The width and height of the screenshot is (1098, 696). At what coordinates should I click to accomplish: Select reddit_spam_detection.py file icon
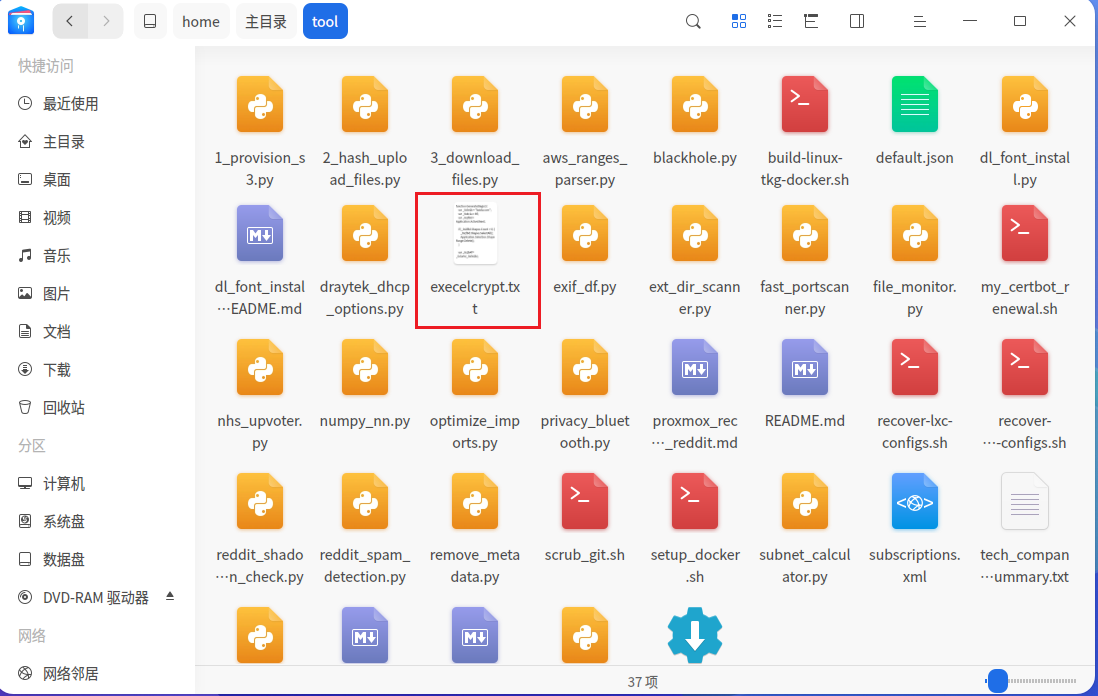click(x=365, y=501)
